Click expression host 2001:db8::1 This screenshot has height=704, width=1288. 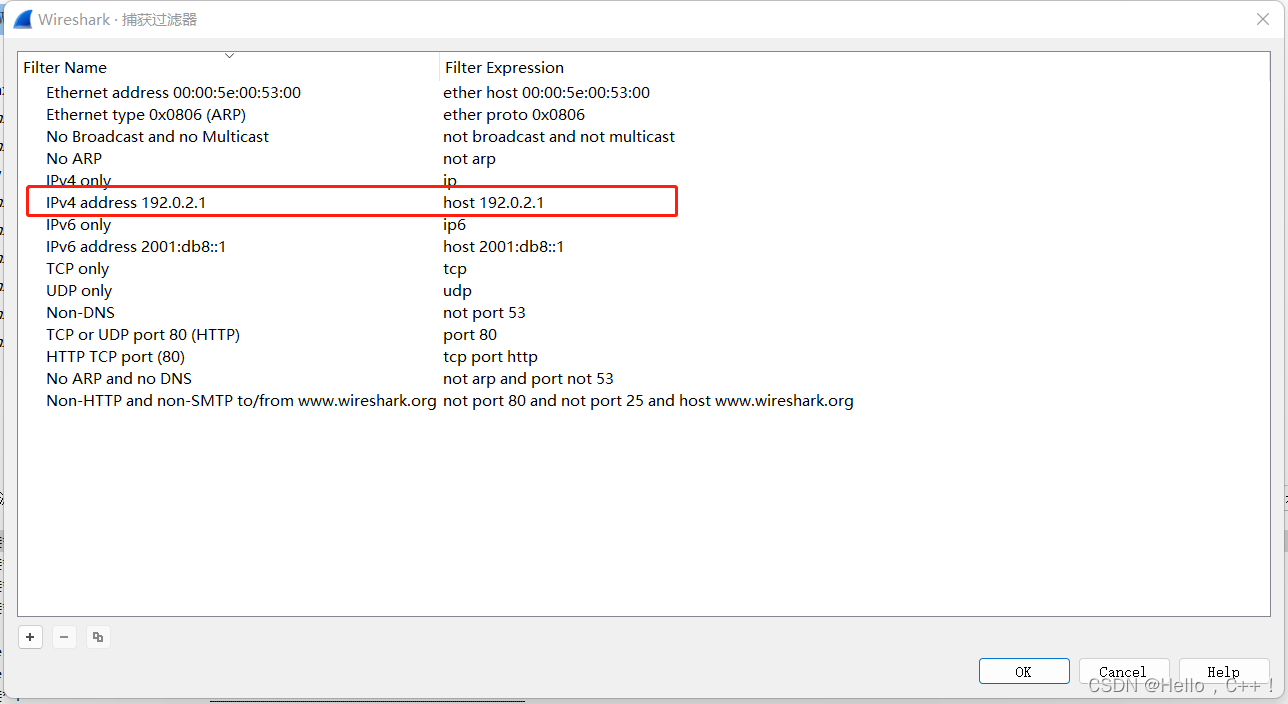[504, 246]
